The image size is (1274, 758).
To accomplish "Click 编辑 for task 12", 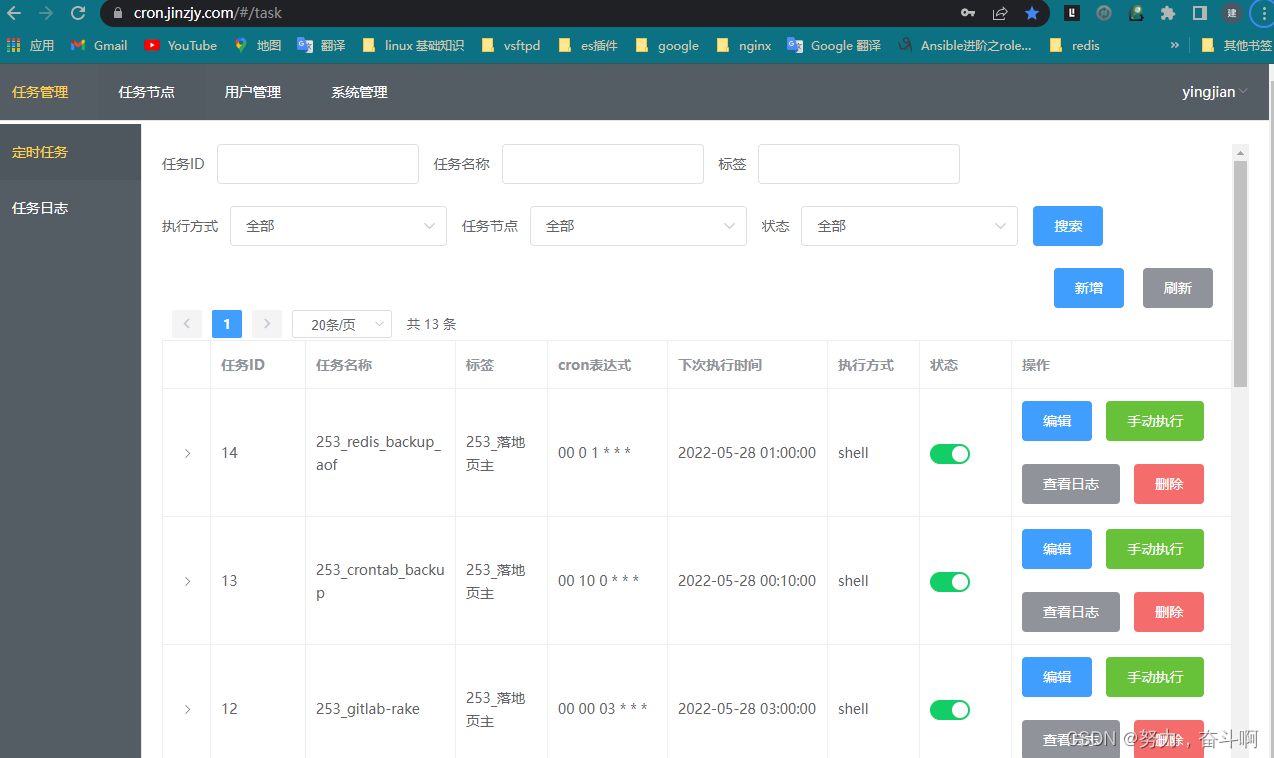I will 1057,677.
